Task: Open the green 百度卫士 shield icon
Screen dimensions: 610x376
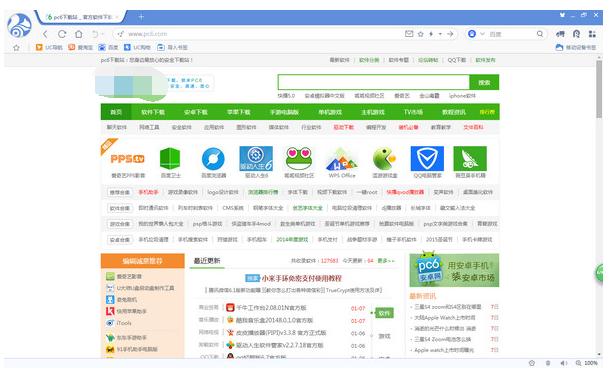Action: pos(170,159)
